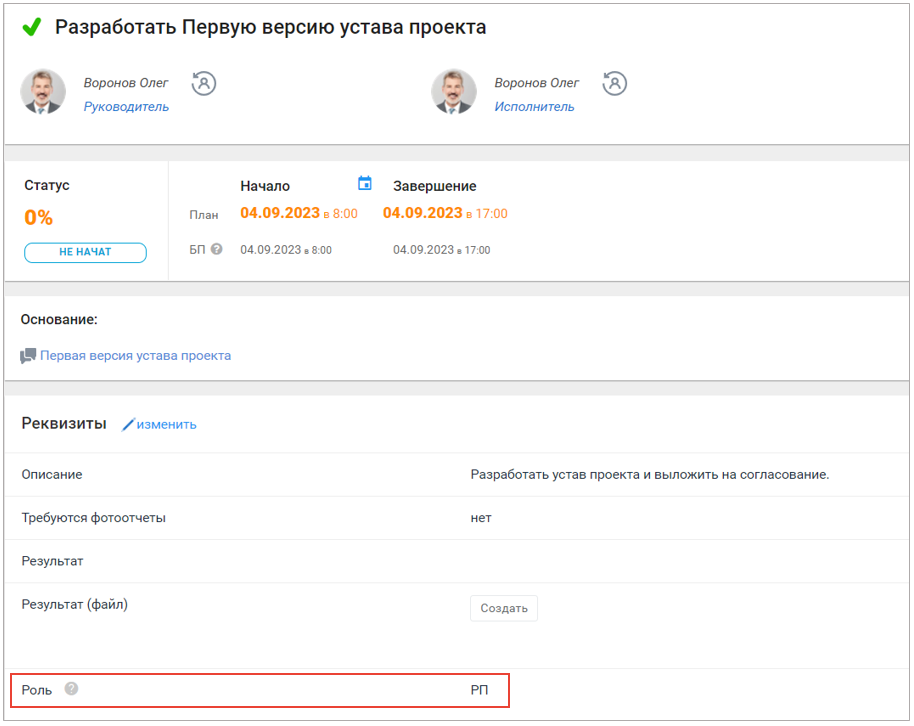This screenshot has height=726, width=914.
Task: Click the НЕ НАЧАТ status button
Action: [x=85, y=253]
